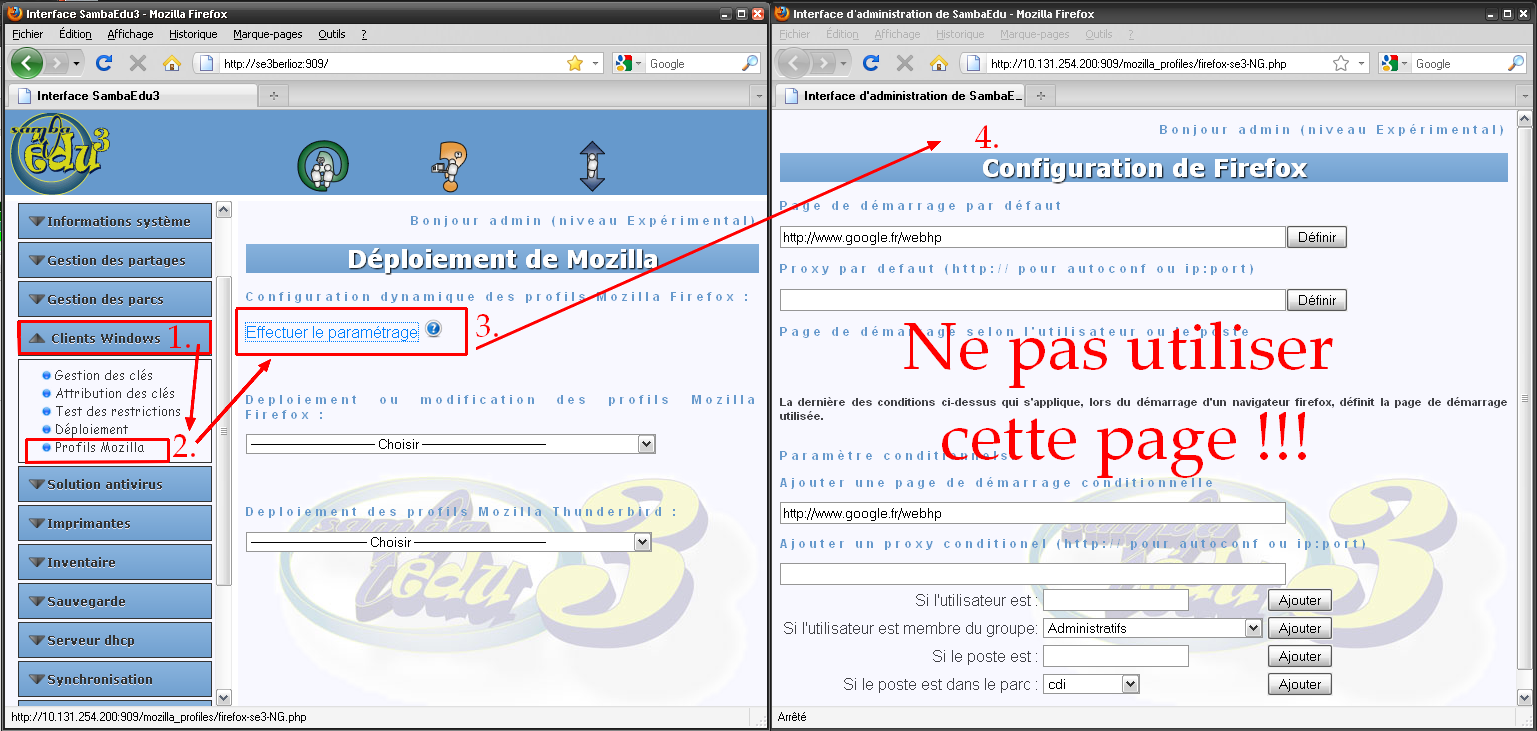Open Affichage menu in left window
This screenshot has height=731, width=1537.
130,34
